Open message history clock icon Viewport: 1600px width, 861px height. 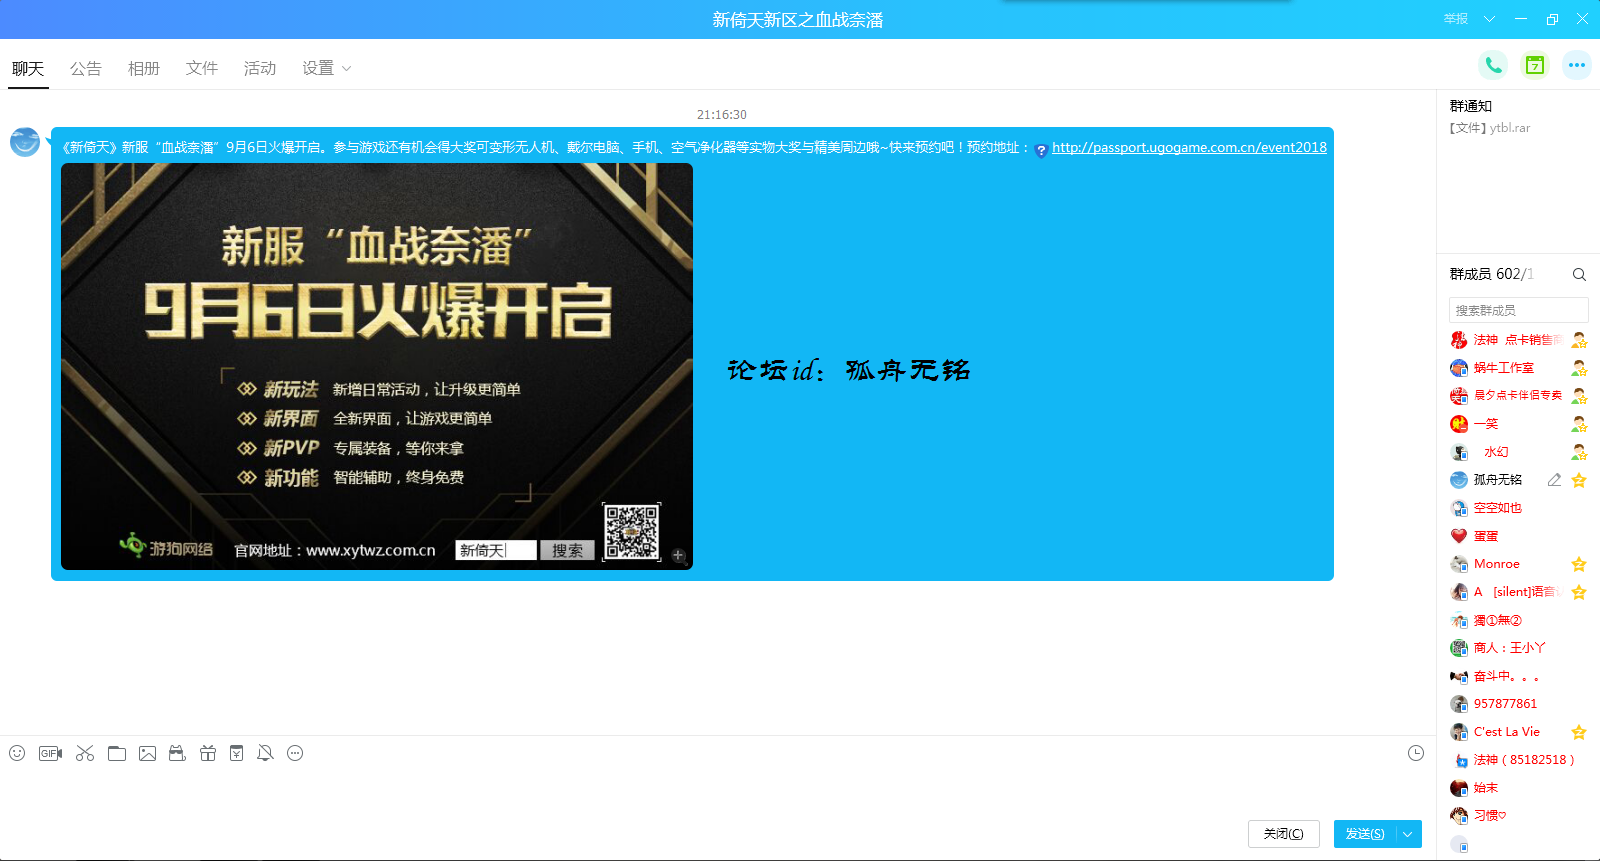[x=1416, y=753]
